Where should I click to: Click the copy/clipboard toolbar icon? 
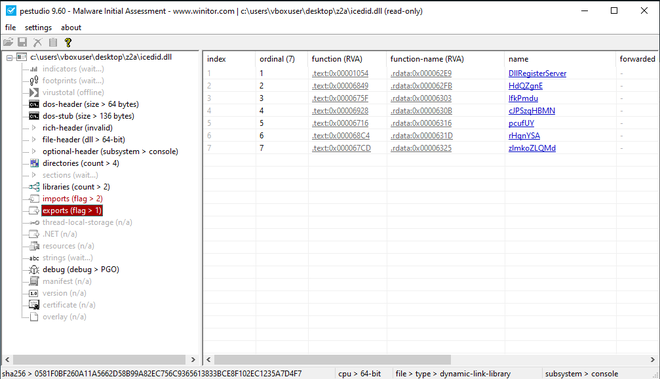pos(53,42)
